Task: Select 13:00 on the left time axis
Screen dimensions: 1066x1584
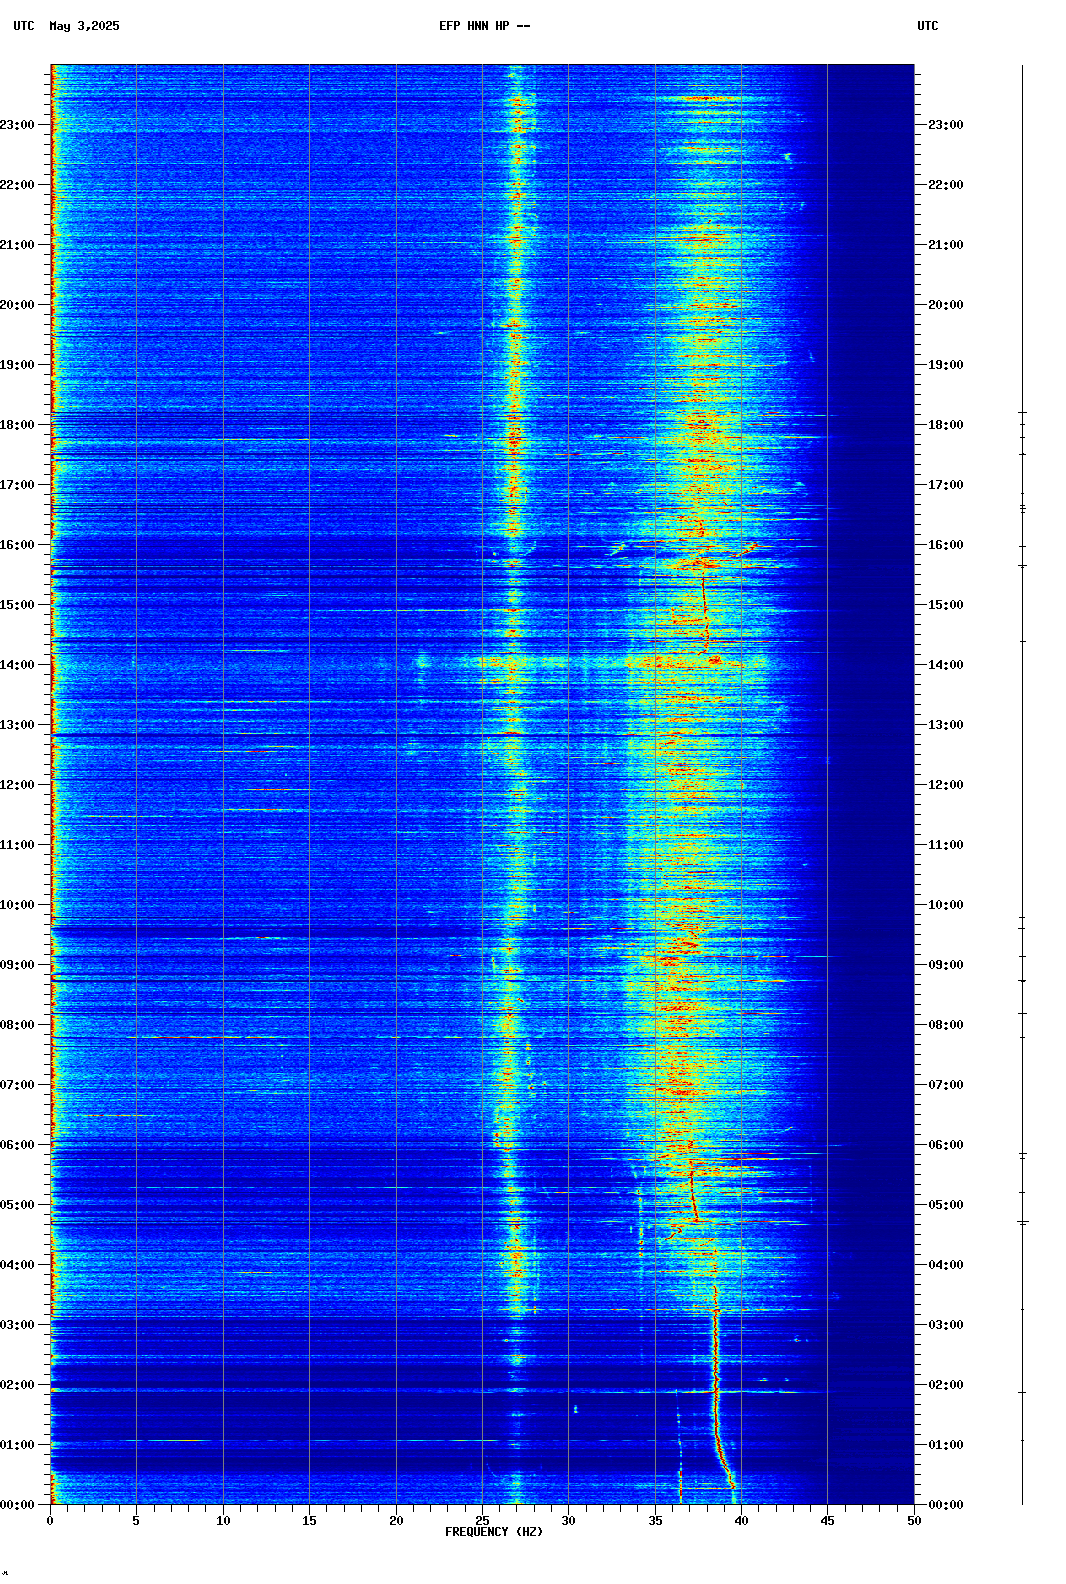Action: click(18, 725)
